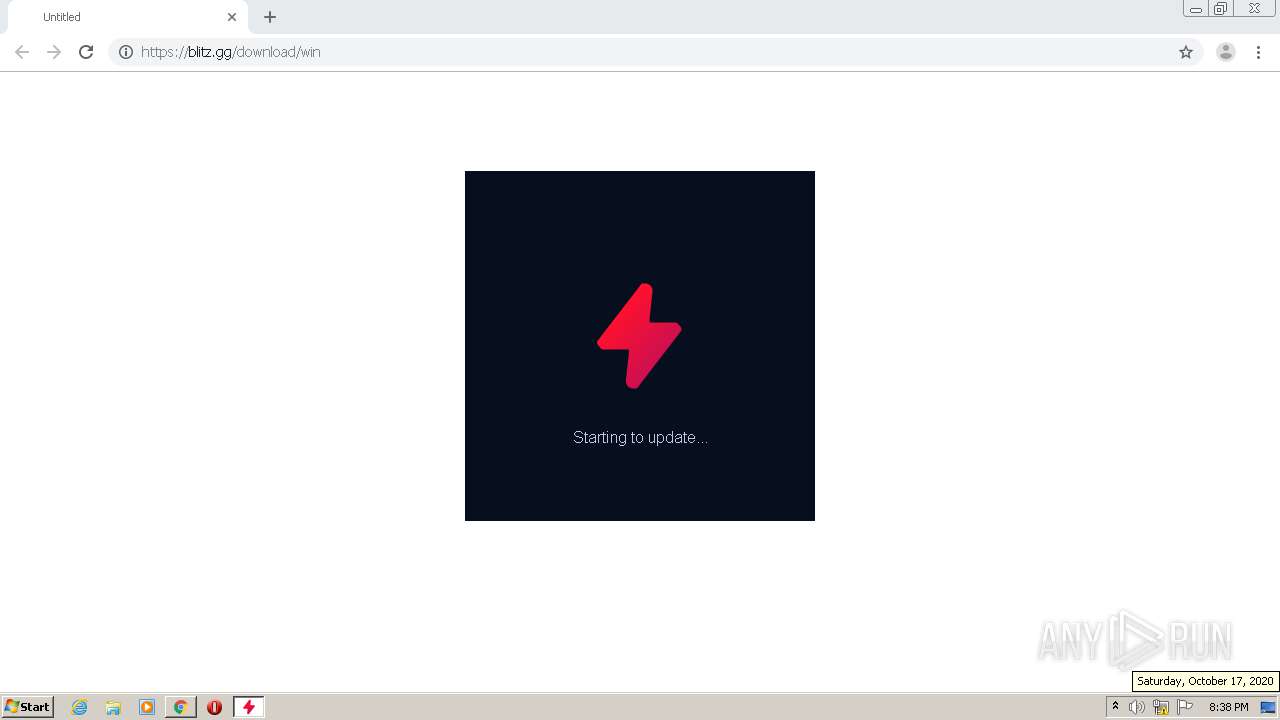Open Windows Media Player from taskbar

pyautogui.click(x=147, y=707)
